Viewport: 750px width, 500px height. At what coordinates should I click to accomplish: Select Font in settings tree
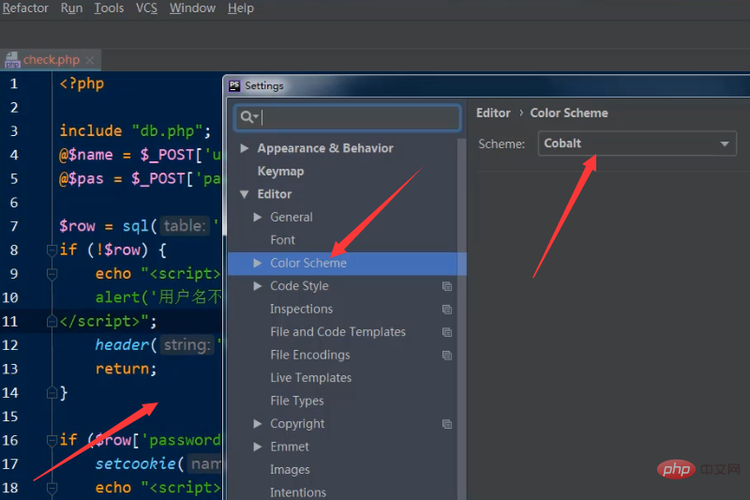pyautogui.click(x=282, y=240)
